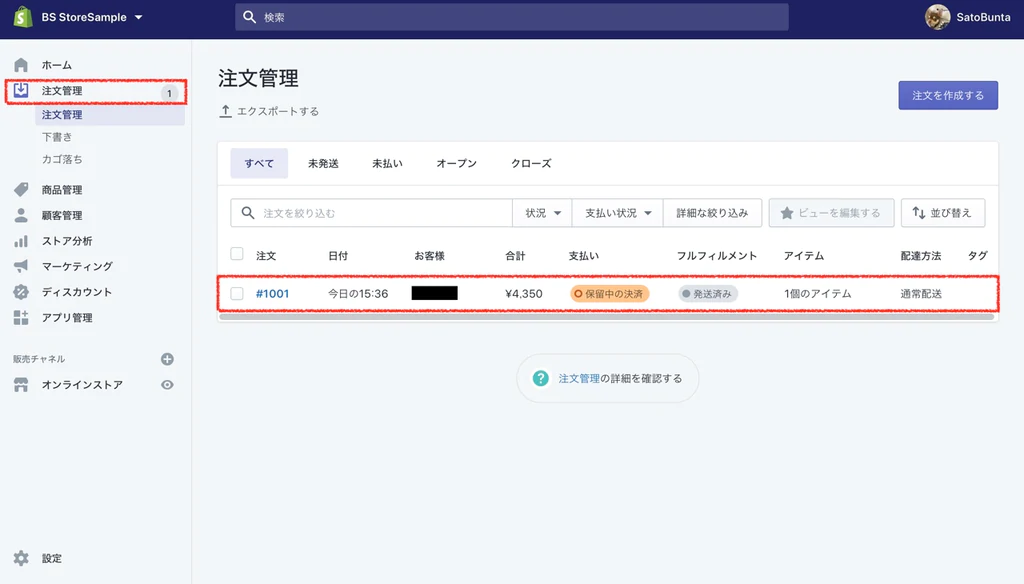Click inside the 注文を絞り込む search field

(x=370, y=212)
